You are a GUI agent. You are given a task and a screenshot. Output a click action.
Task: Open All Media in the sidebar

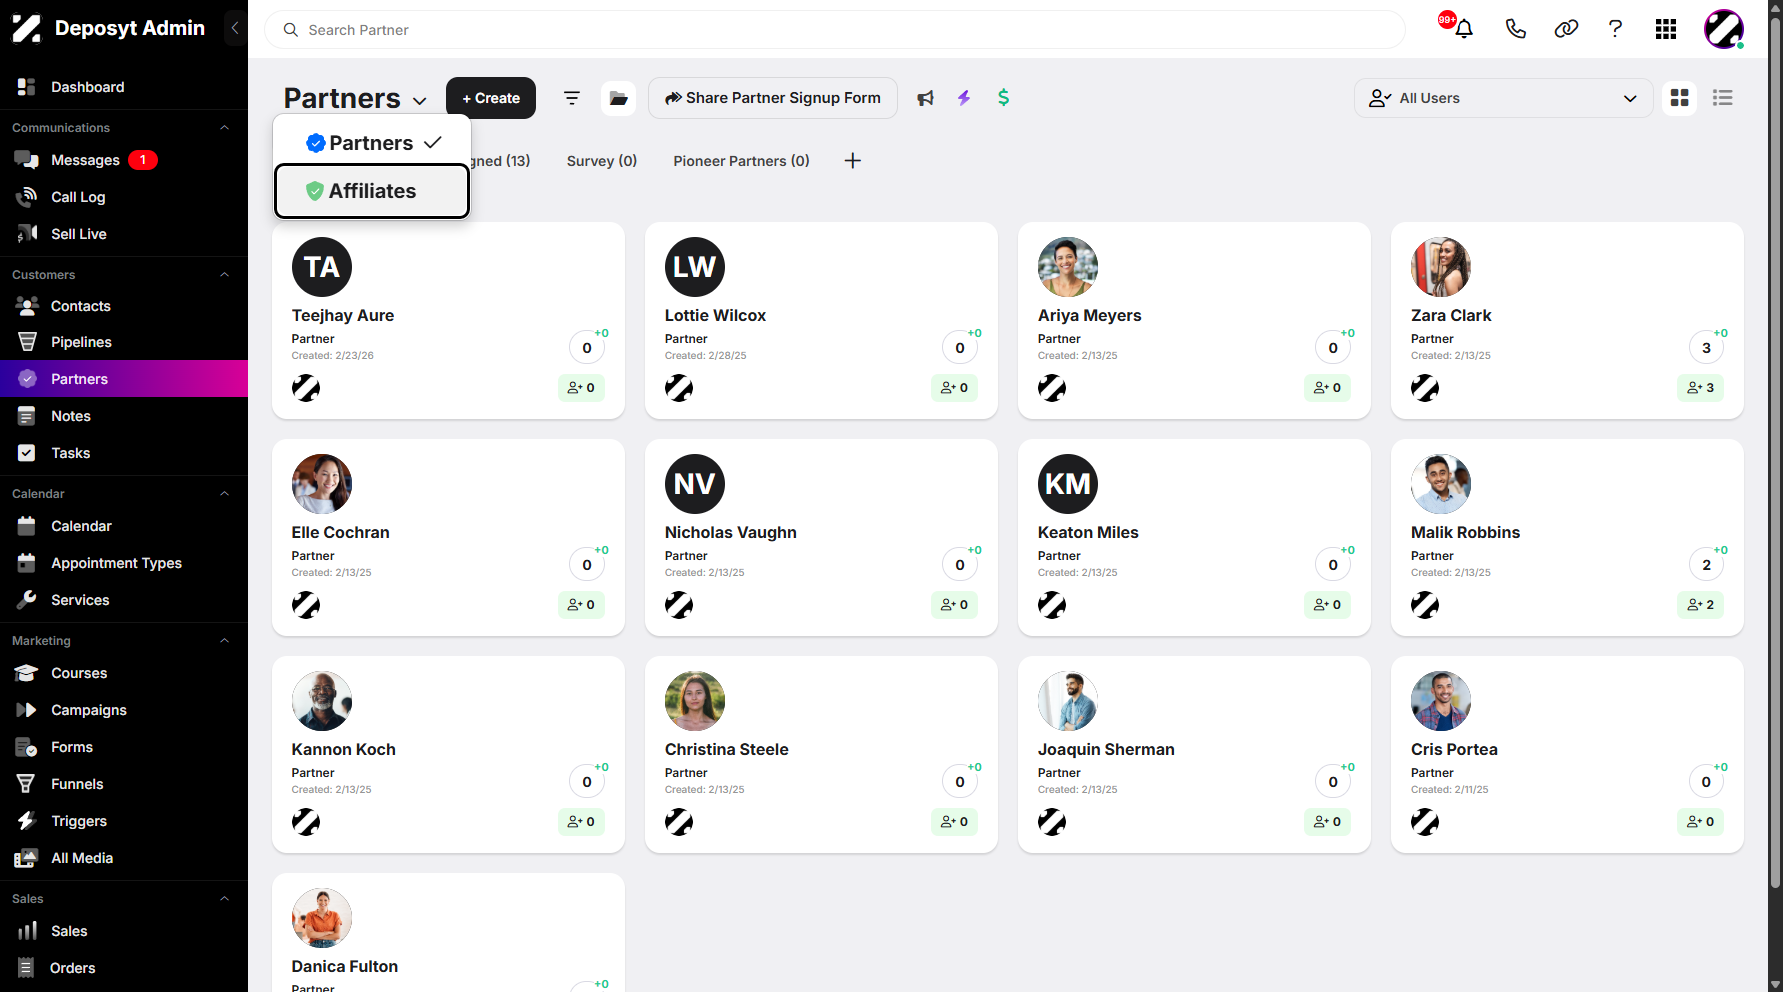(124, 858)
